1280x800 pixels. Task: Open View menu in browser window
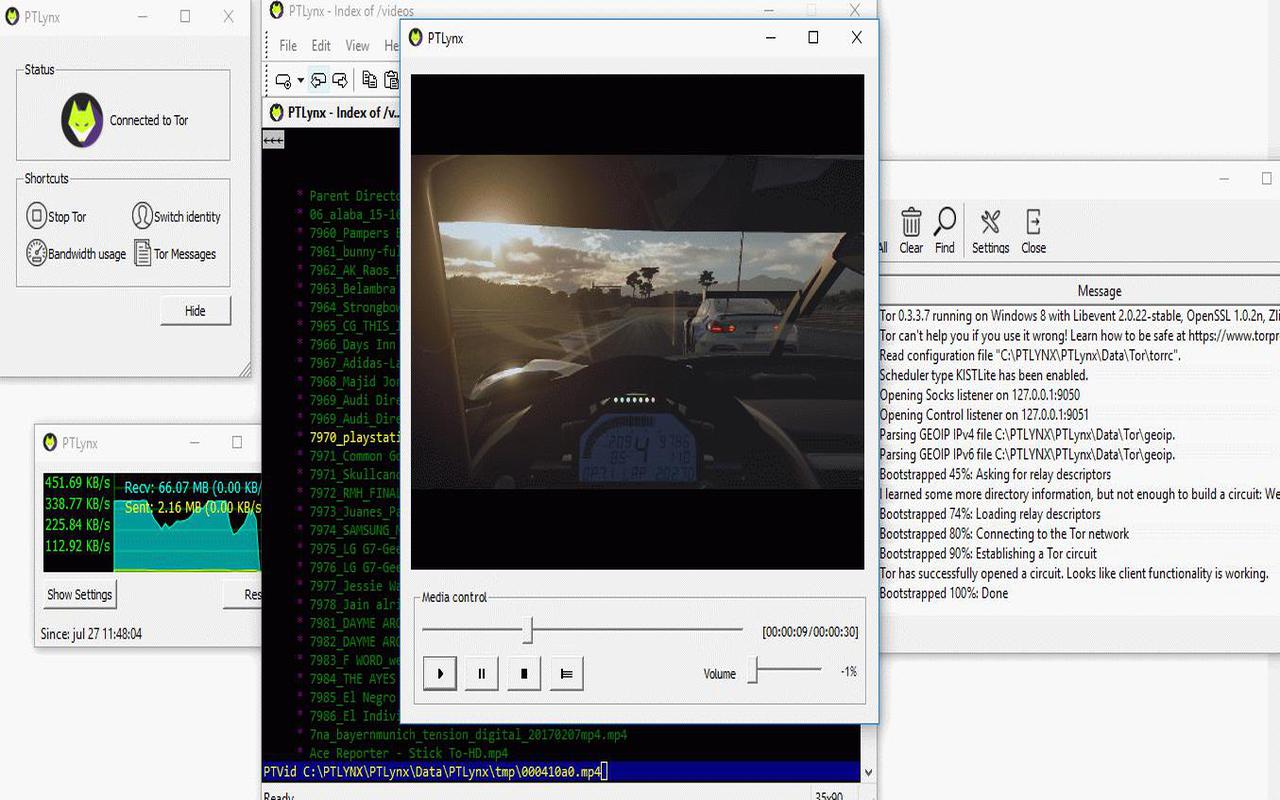point(357,45)
